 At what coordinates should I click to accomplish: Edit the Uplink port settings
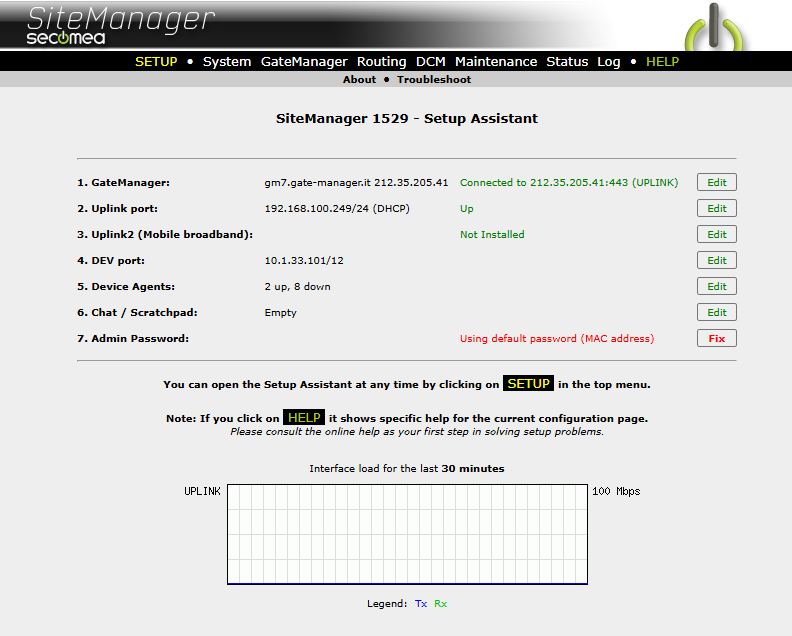pos(717,208)
